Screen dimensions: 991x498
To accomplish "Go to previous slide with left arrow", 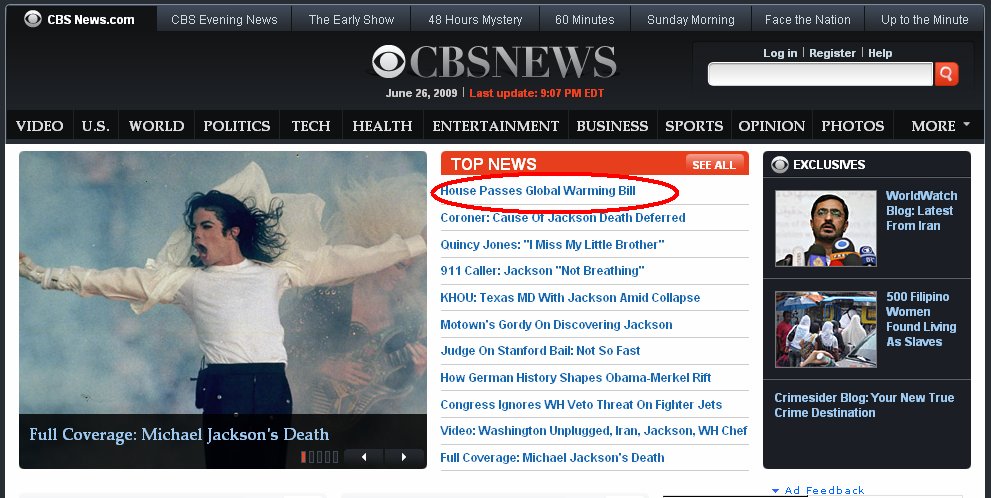I will click(x=364, y=457).
